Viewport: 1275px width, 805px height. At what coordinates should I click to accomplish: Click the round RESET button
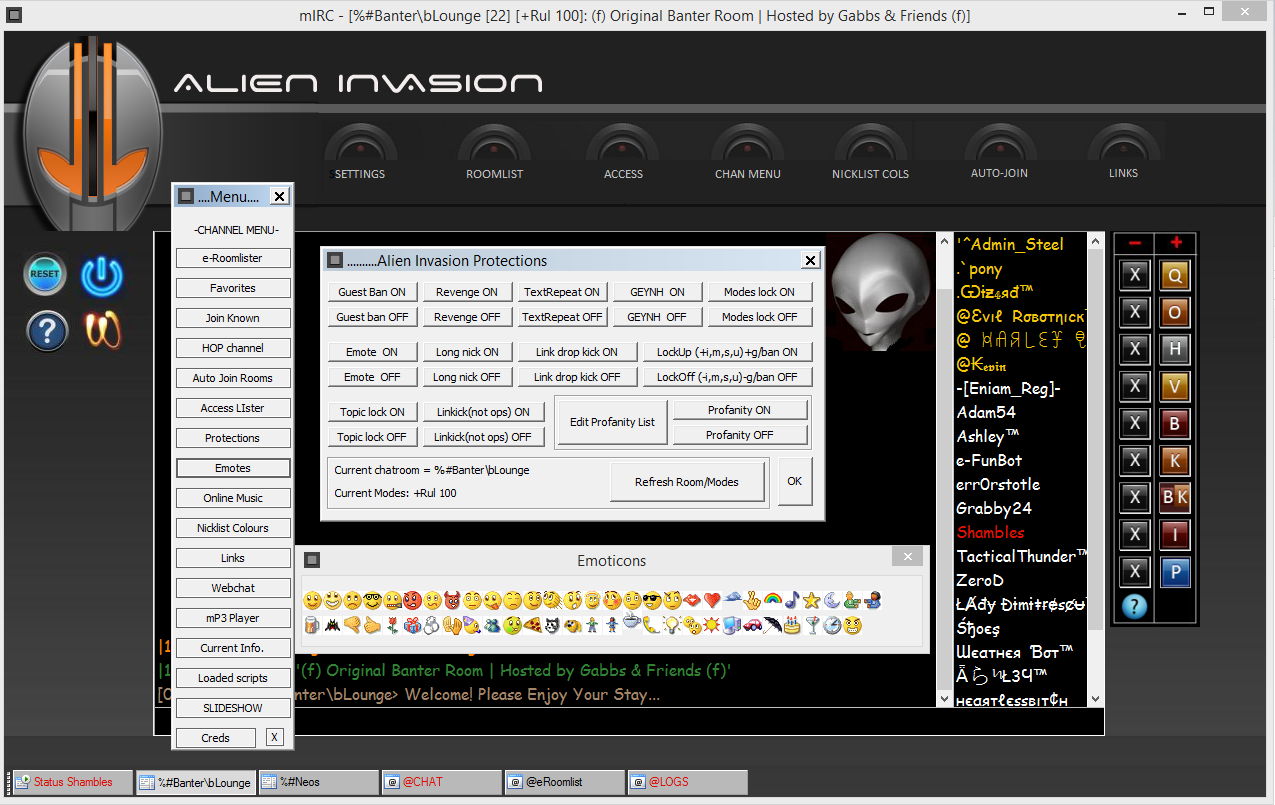(45, 274)
